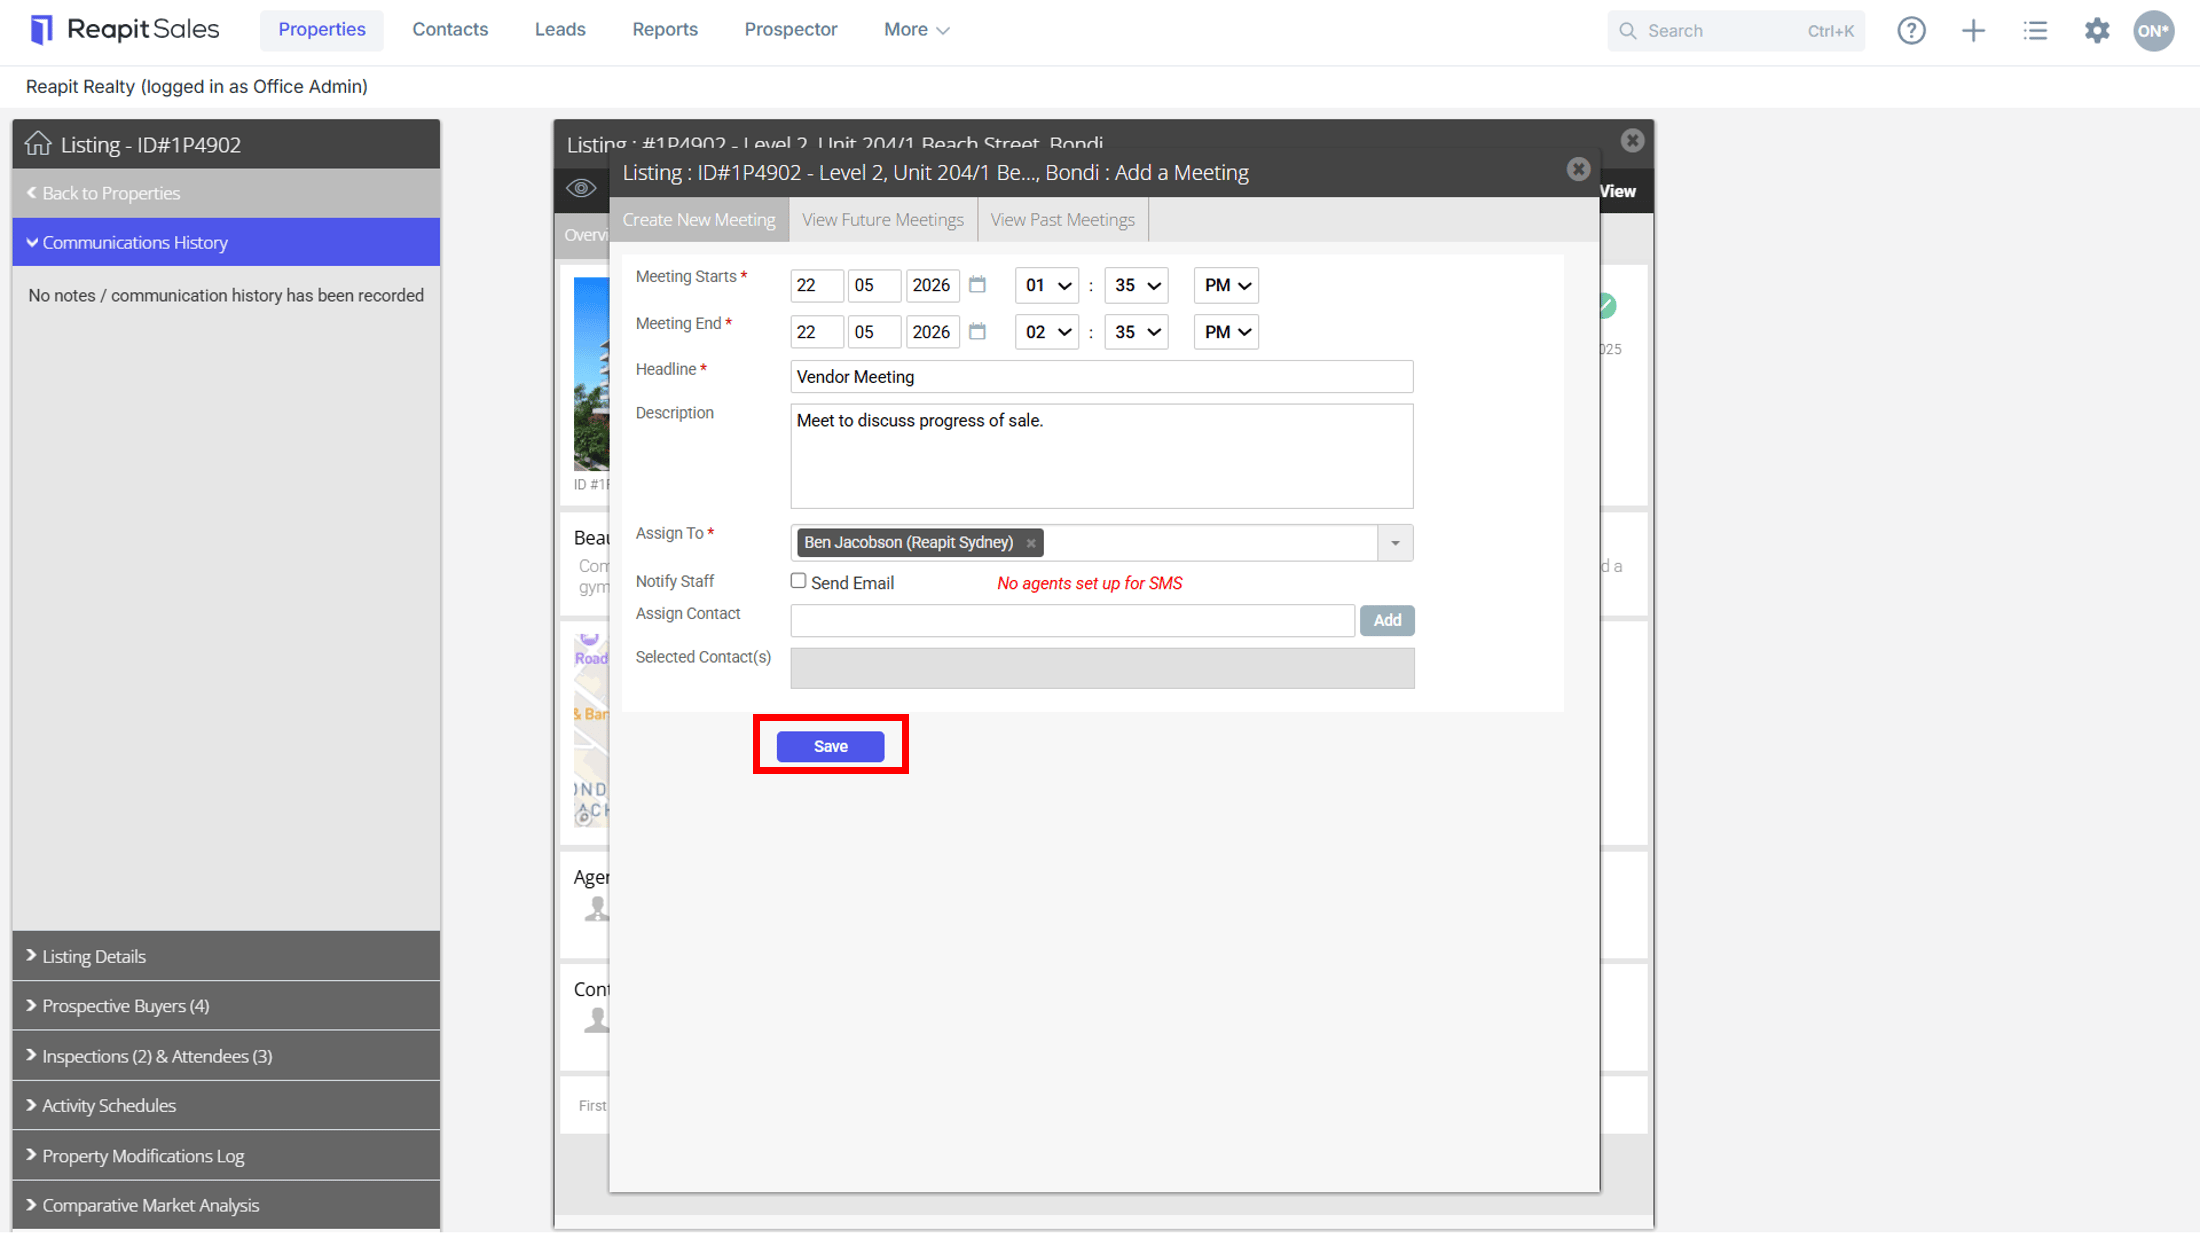Open the list menu icon in header
The width and height of the screenshot is (2200, 1238).
(x=2035, y=30)
